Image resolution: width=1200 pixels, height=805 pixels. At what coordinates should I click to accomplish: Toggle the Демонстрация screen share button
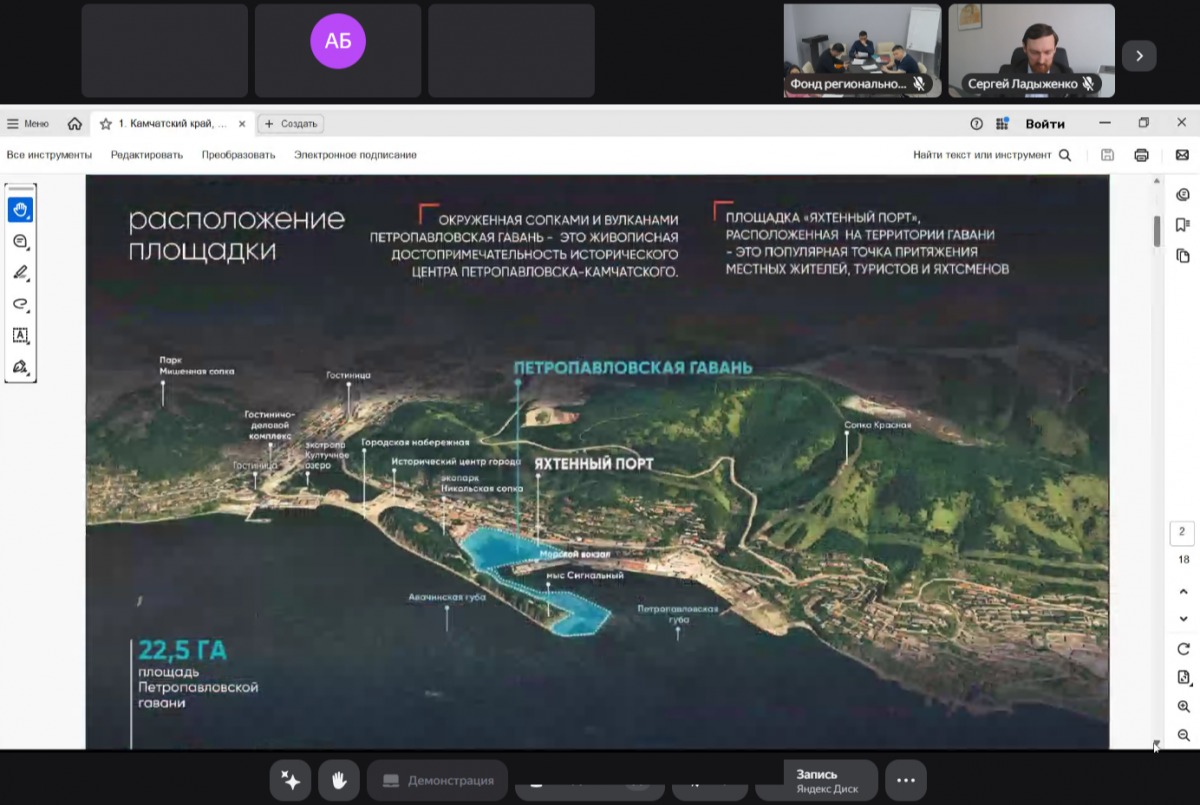pyautogui.click(x=438, y=780)
